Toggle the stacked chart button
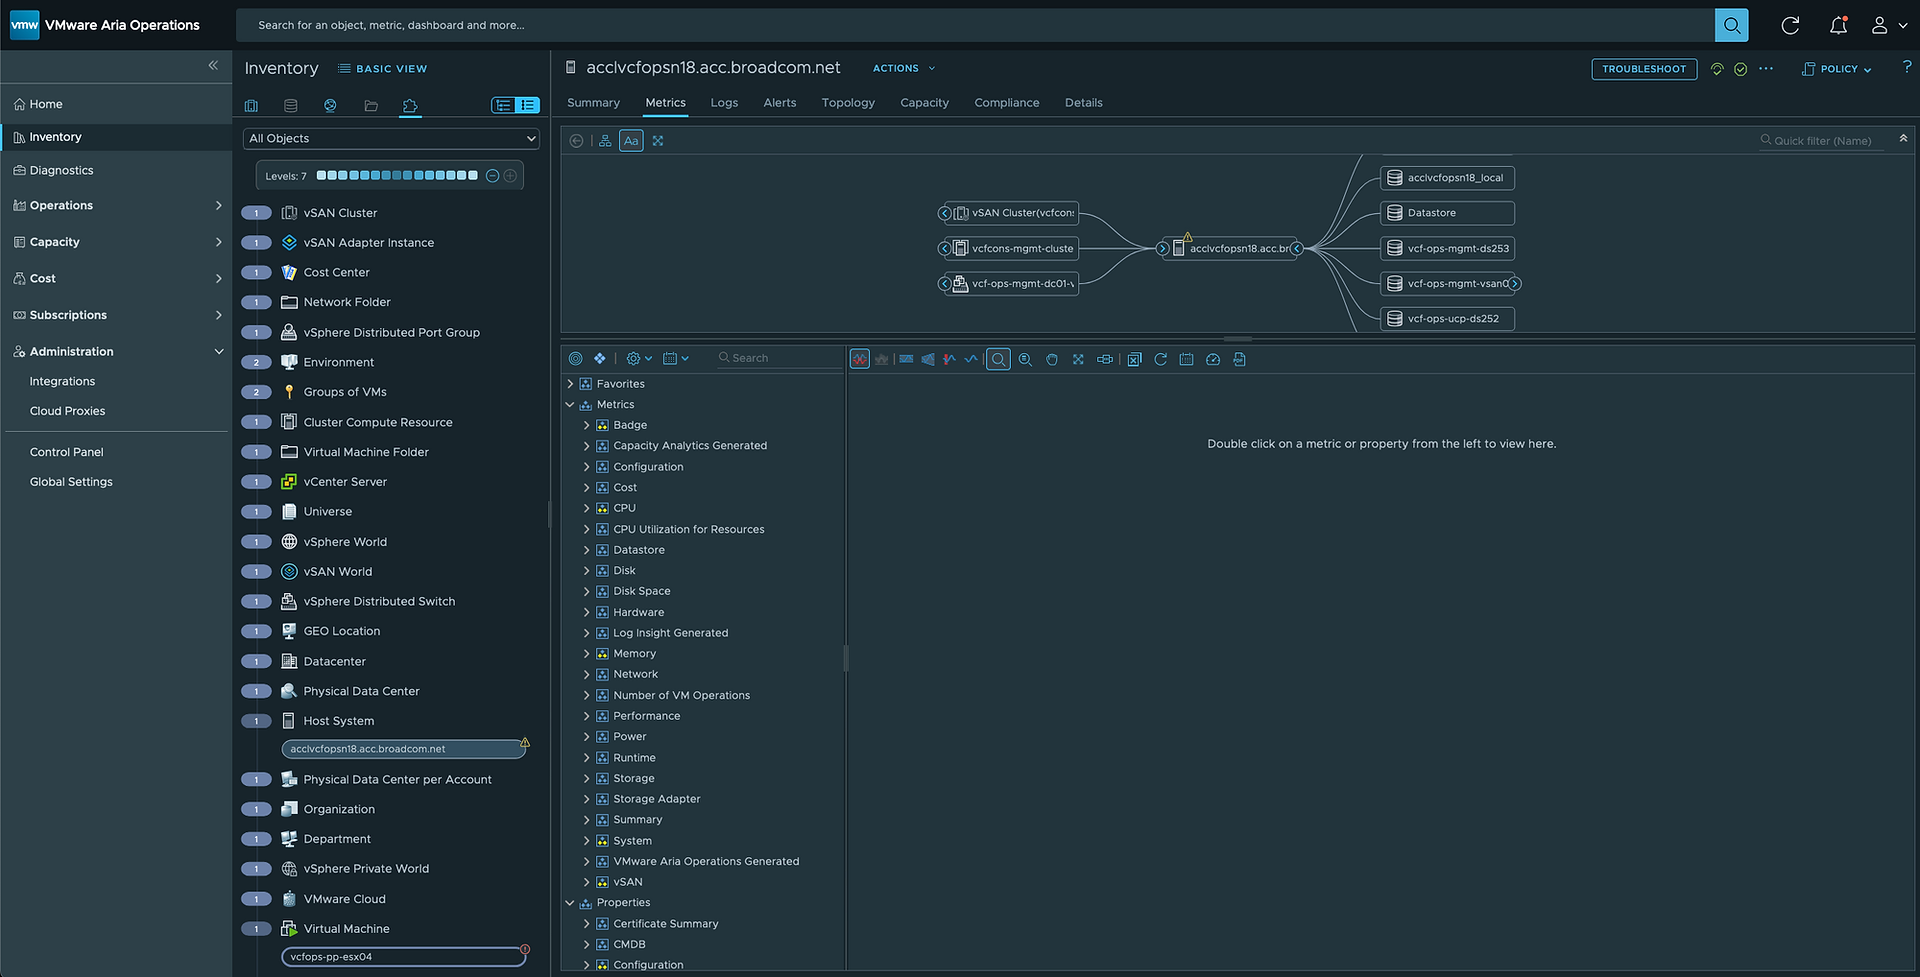The width and height of the screenshot is (1920, 977). (882, 359)
